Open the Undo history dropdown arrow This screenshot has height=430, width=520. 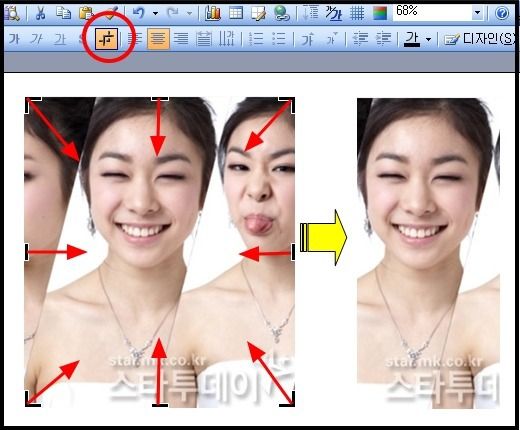(x=155, y=13)
